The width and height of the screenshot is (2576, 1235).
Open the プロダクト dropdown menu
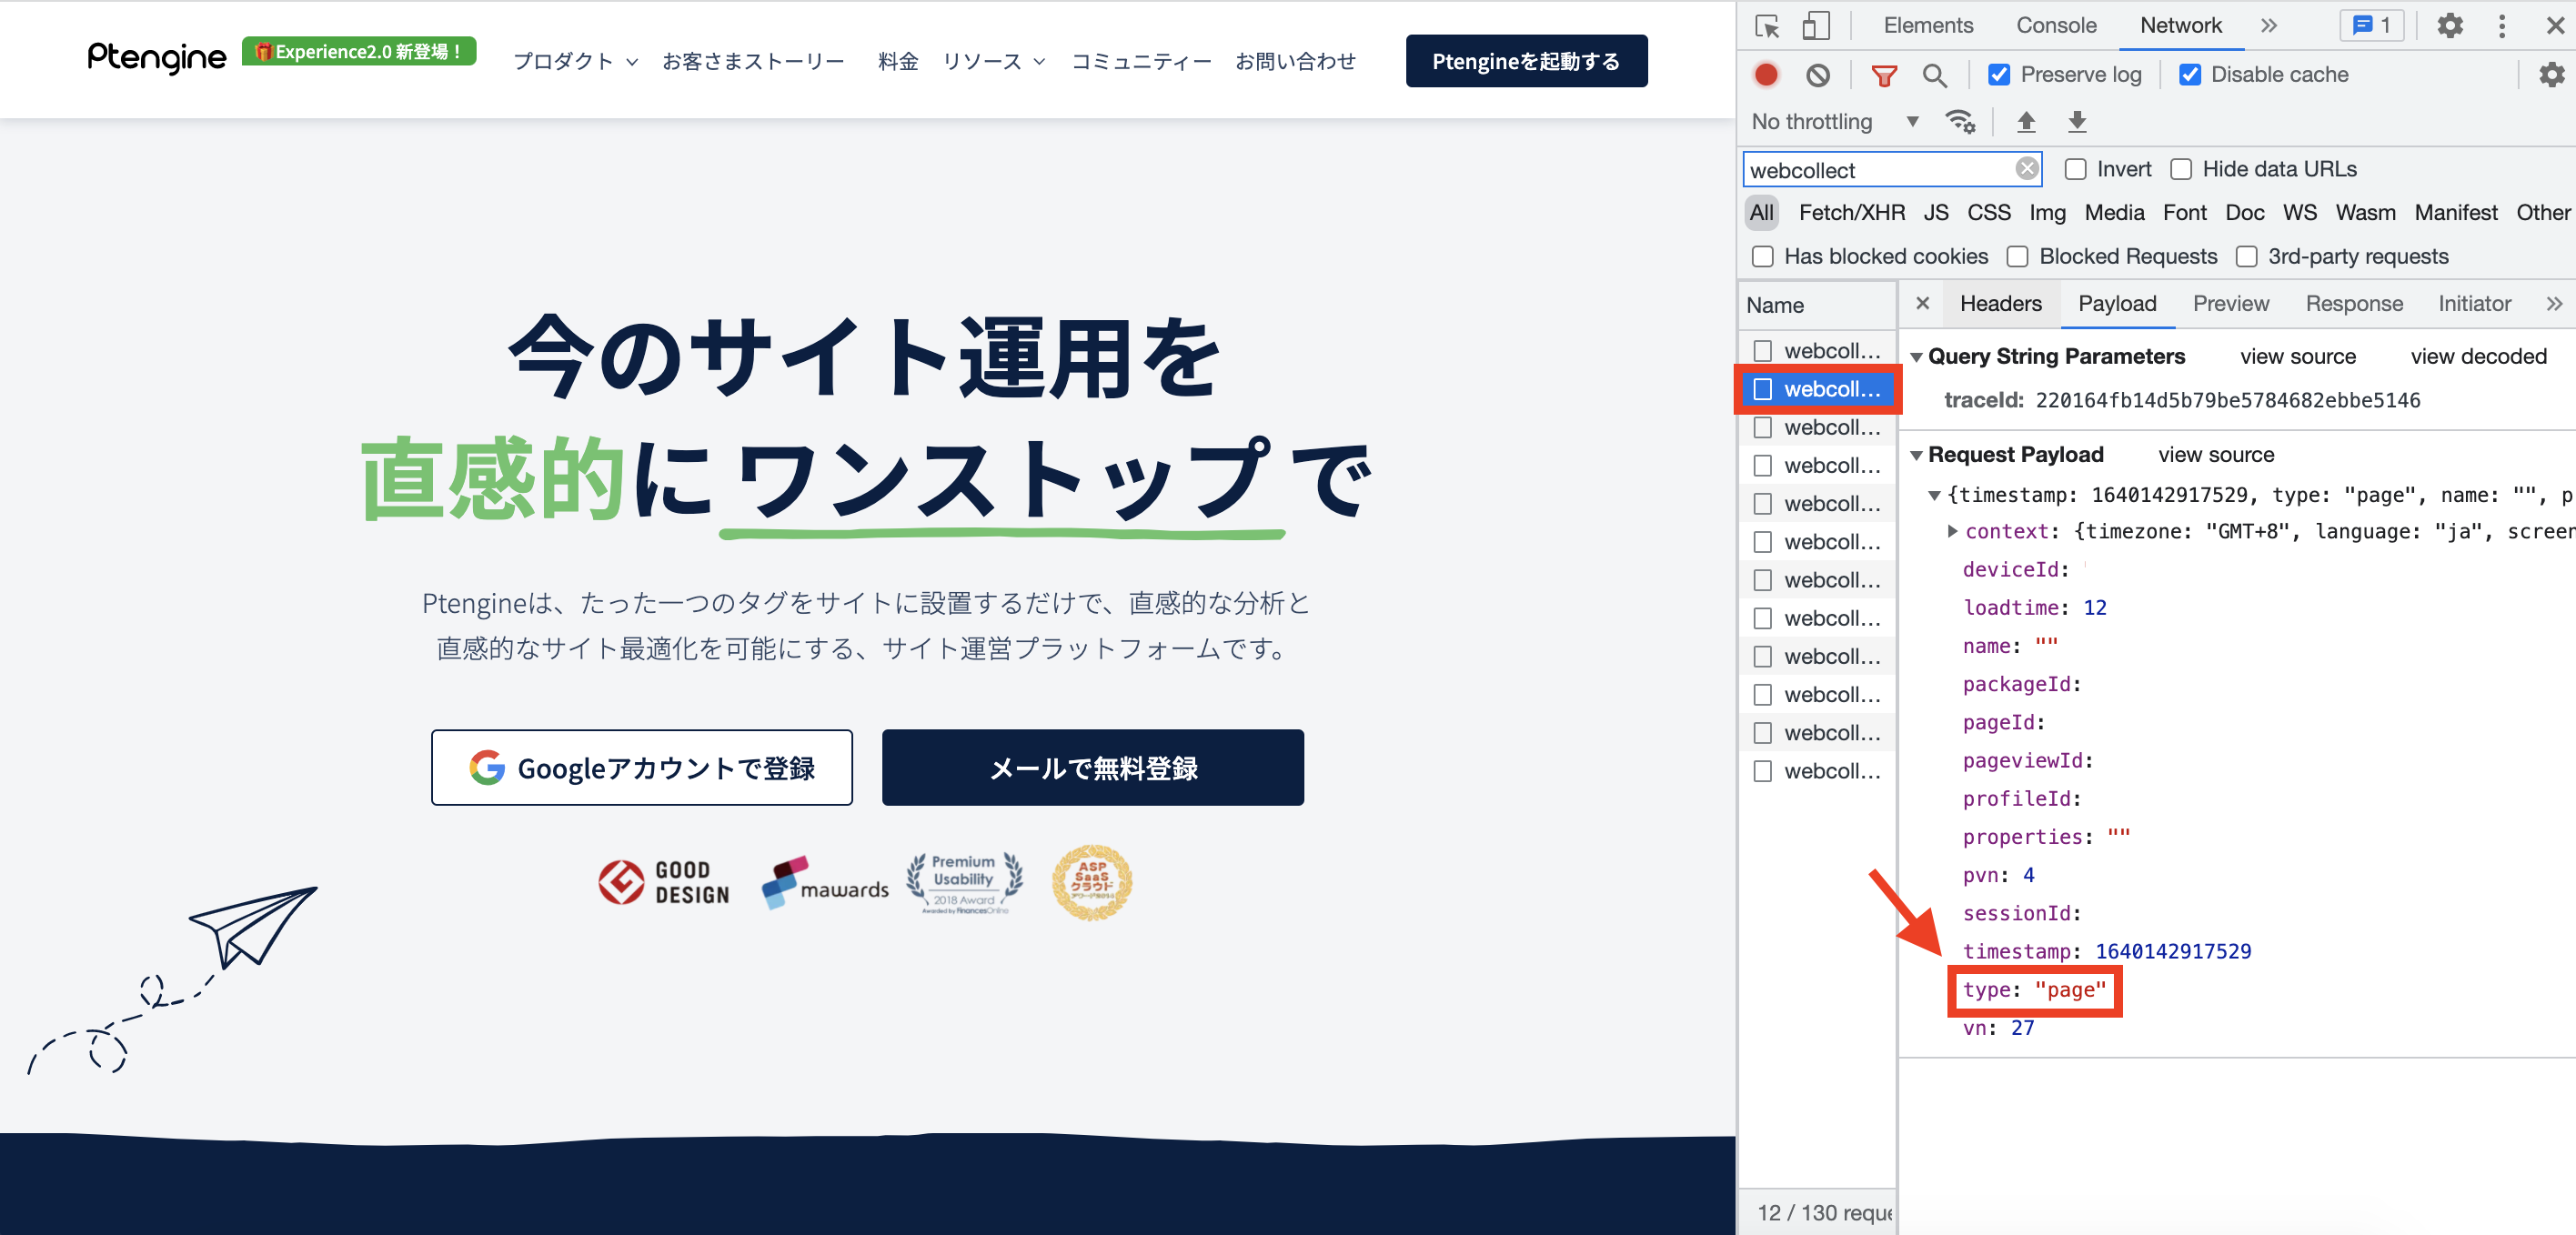(x=575, y=62)
